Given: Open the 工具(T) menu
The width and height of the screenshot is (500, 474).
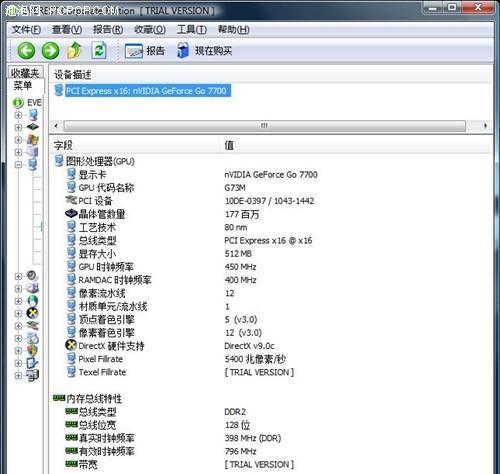Looking at the screenshot, I should click(x=192, y=30).
